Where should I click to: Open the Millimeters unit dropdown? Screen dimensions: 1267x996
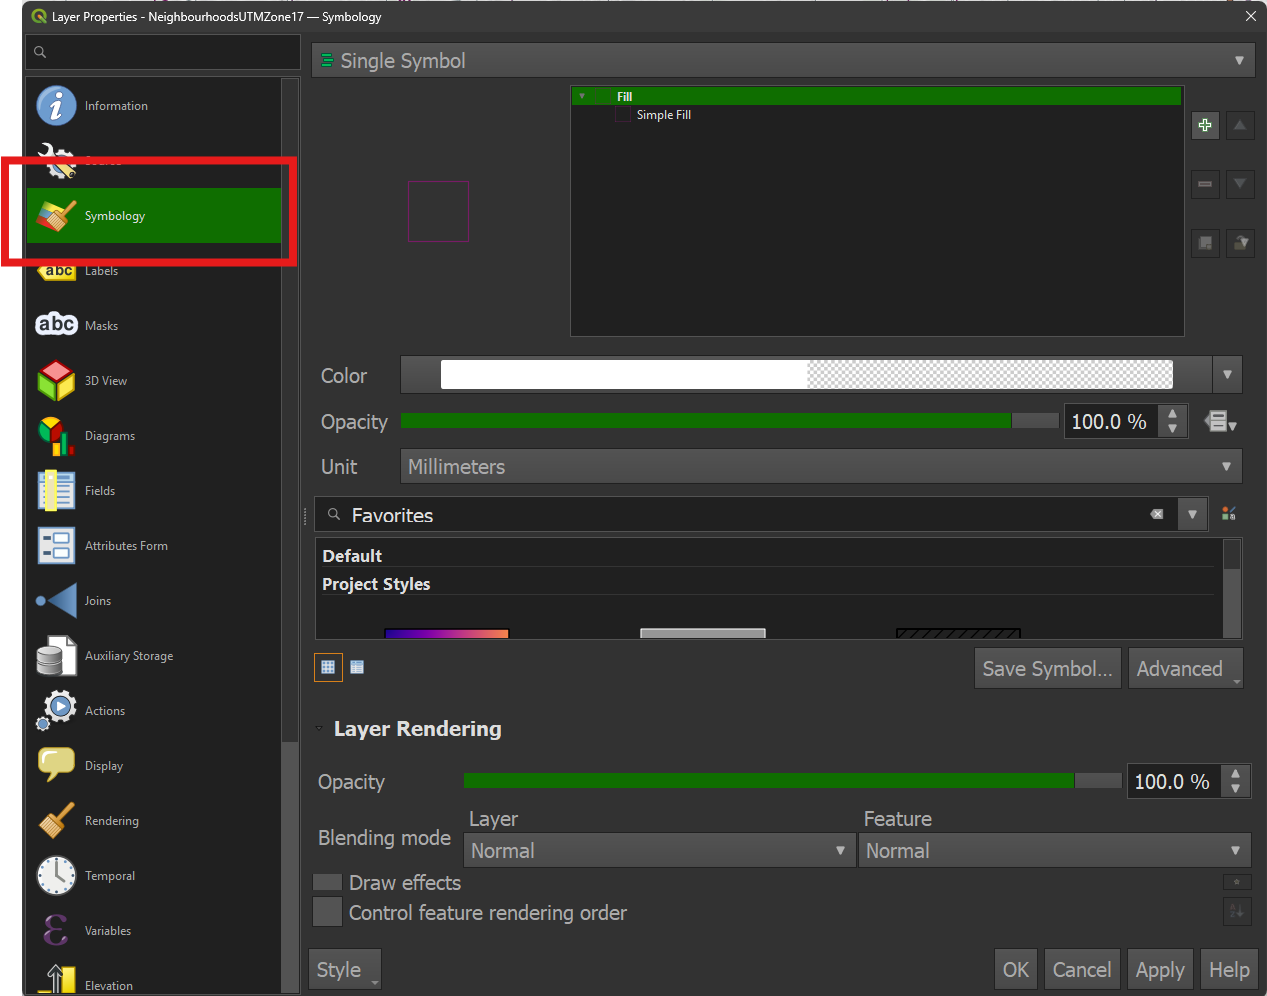[821, 466]
